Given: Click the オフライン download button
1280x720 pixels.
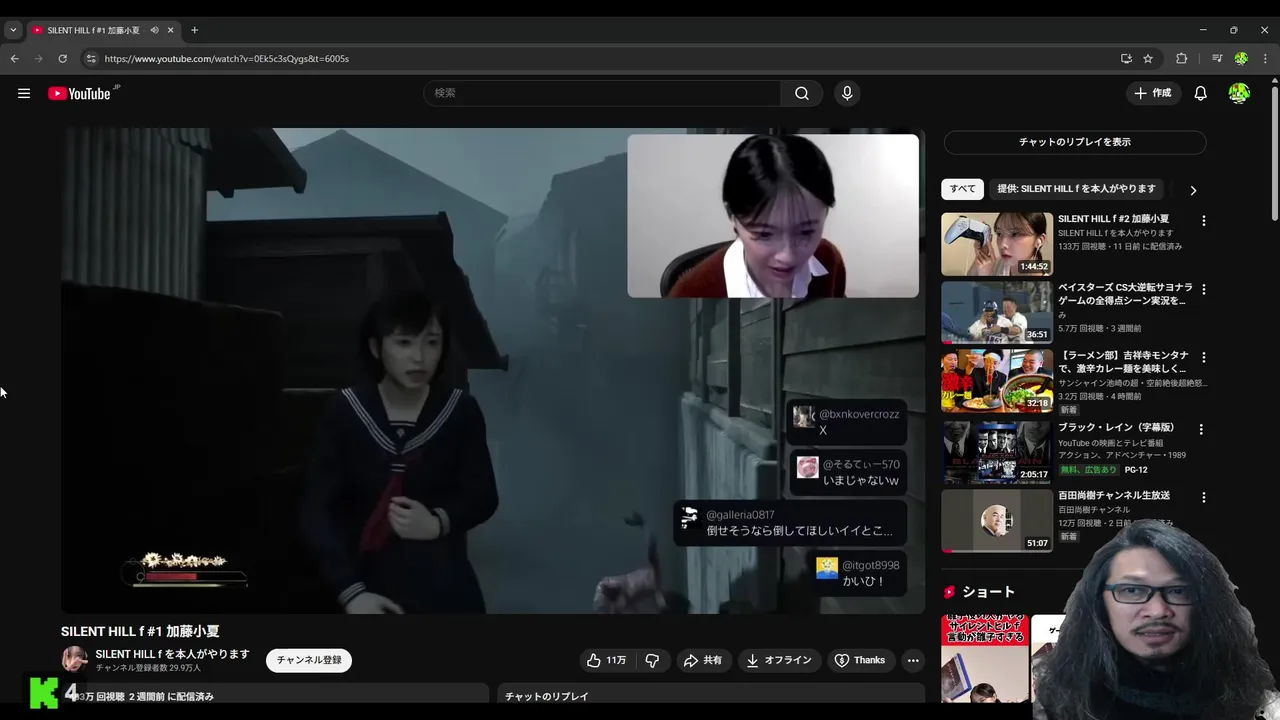Looking at the screenshot, I should point(780,660).
